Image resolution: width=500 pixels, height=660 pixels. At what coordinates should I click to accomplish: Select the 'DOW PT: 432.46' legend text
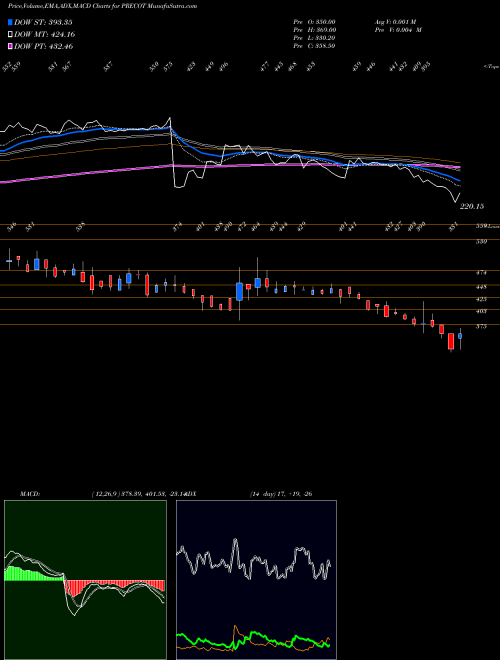[x=44, y=46]
